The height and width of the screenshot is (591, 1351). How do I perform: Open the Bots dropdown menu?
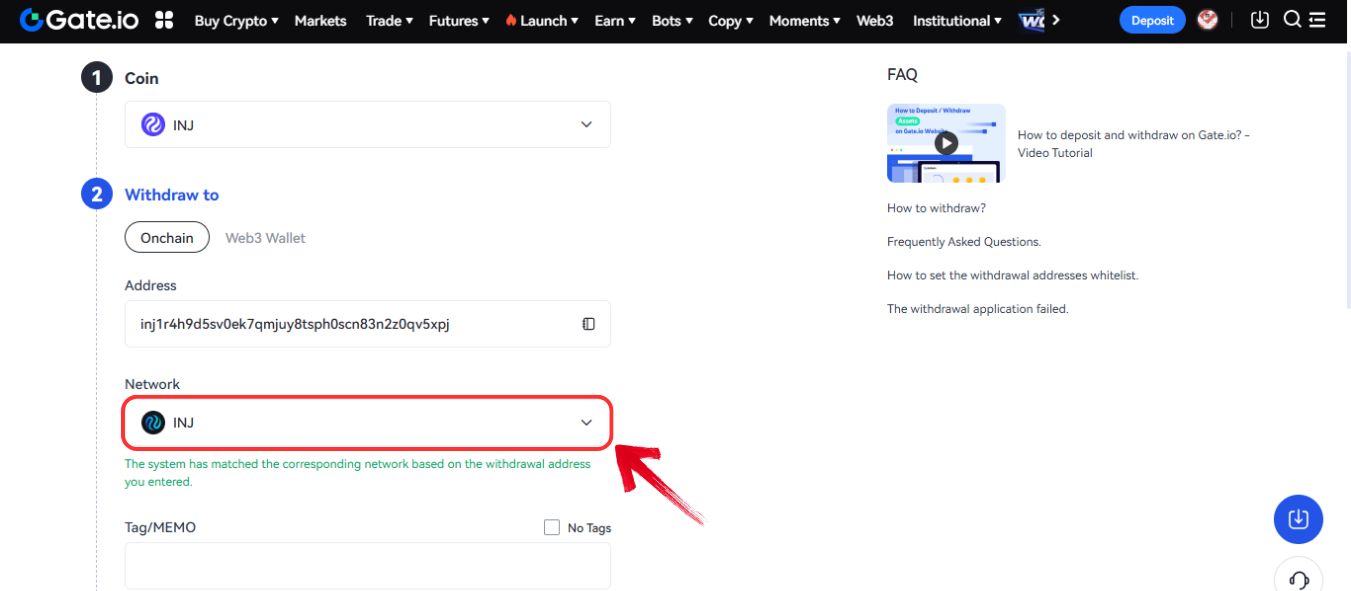672,20
